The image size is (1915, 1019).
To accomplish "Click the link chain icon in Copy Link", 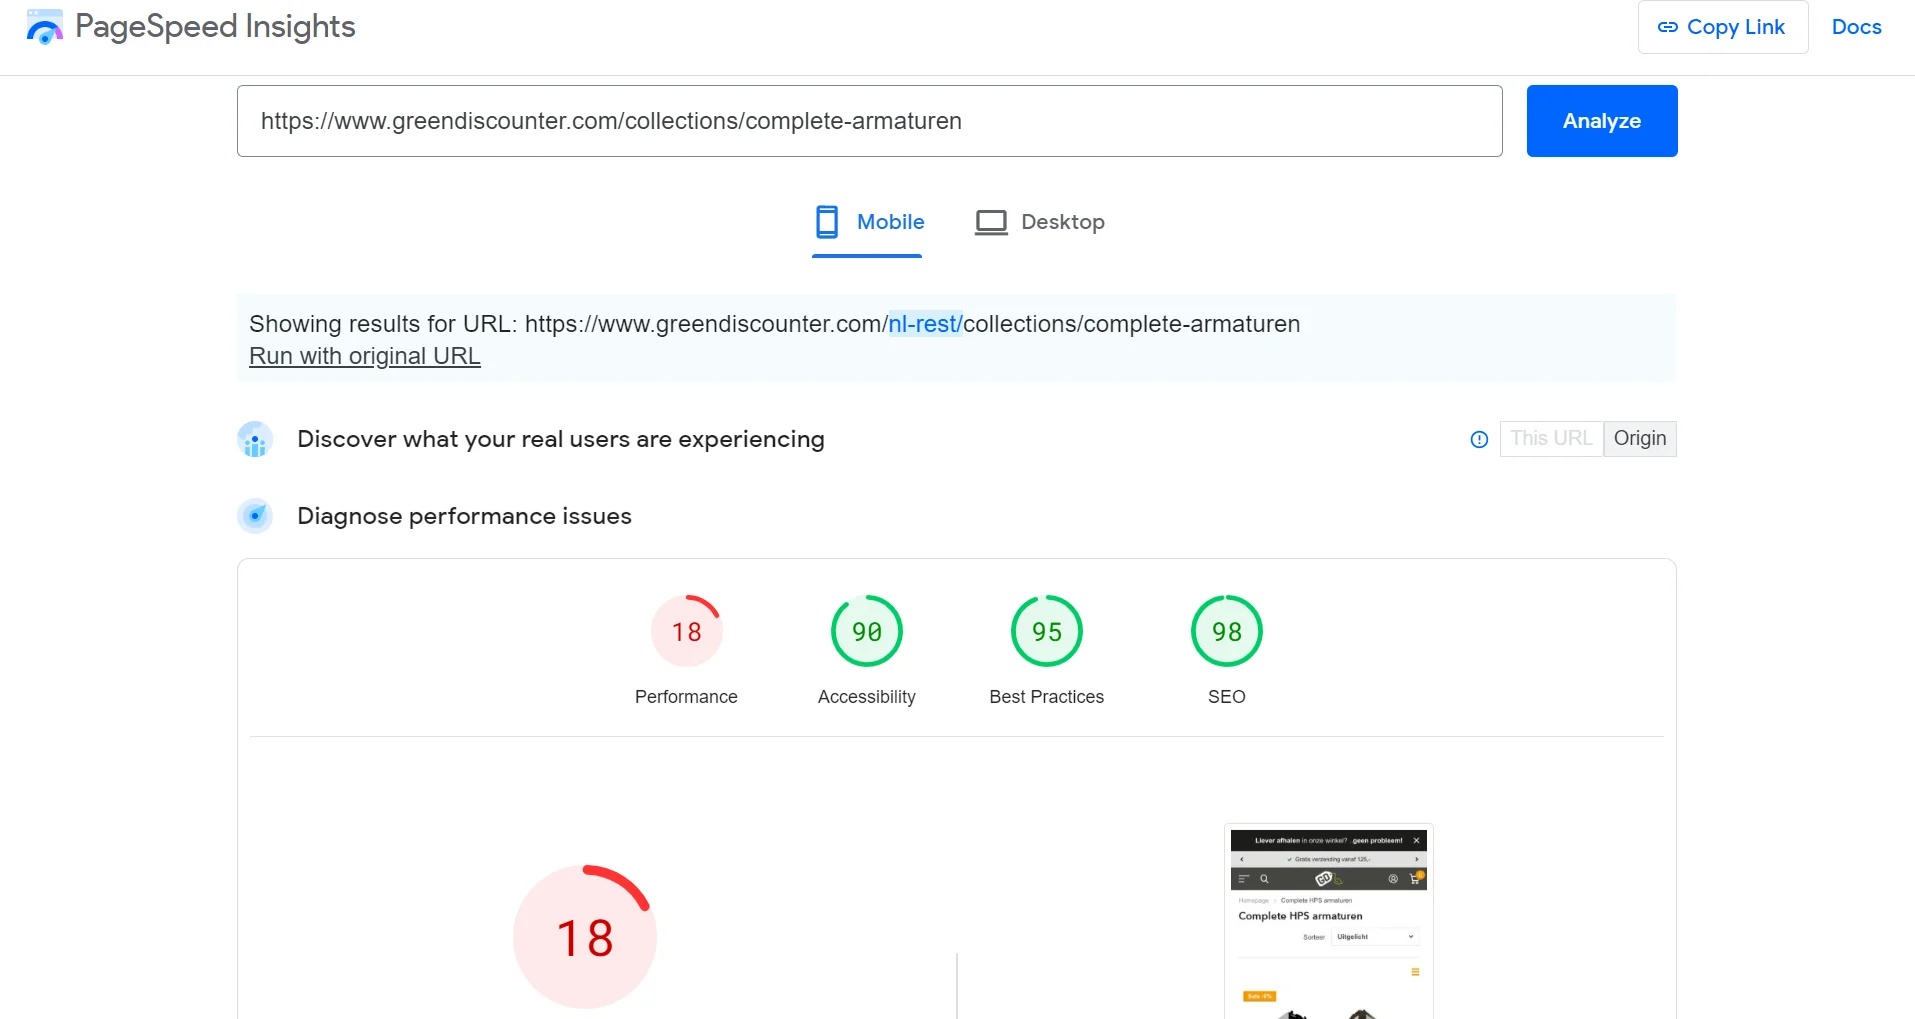I will point(1667,27).
